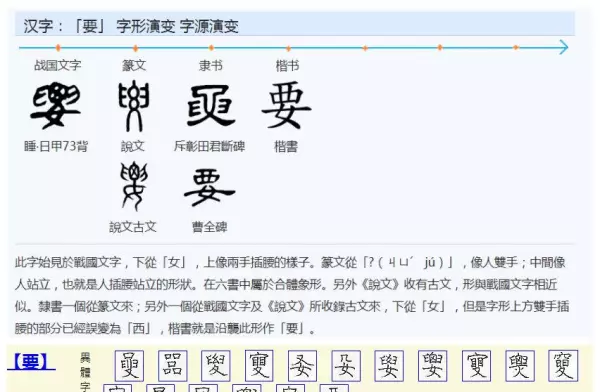Click the explanation line starting 似。隸書一個從篆文來
600x392 pixels.
coord(292,306)
